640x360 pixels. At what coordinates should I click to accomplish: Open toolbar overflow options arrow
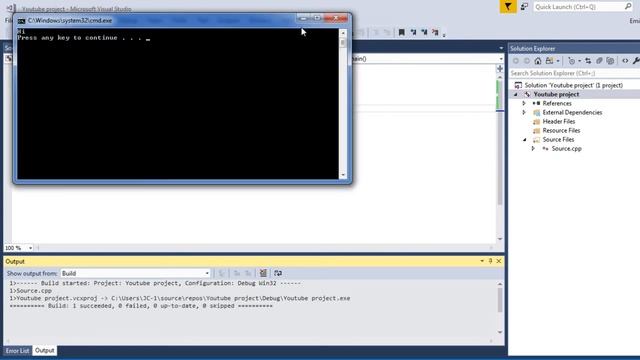click(x=444, y=34)
